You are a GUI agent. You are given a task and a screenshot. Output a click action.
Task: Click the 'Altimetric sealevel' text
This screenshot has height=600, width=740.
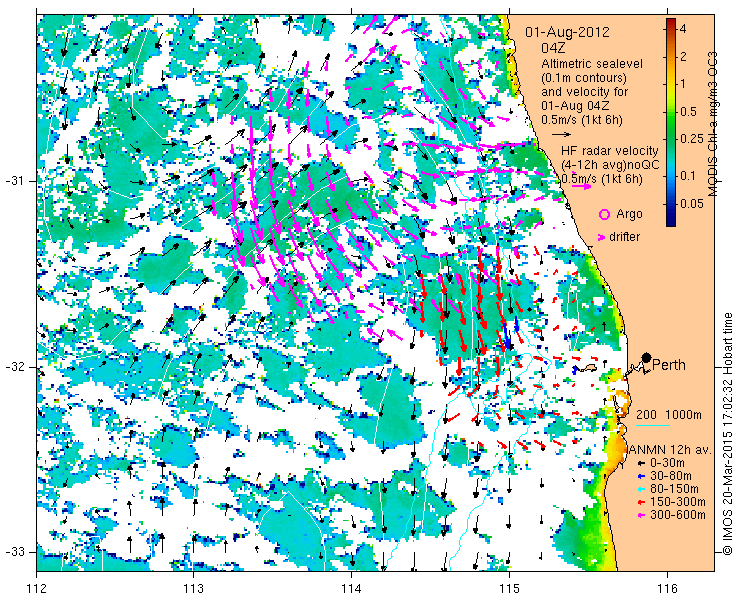pos(592,63)
